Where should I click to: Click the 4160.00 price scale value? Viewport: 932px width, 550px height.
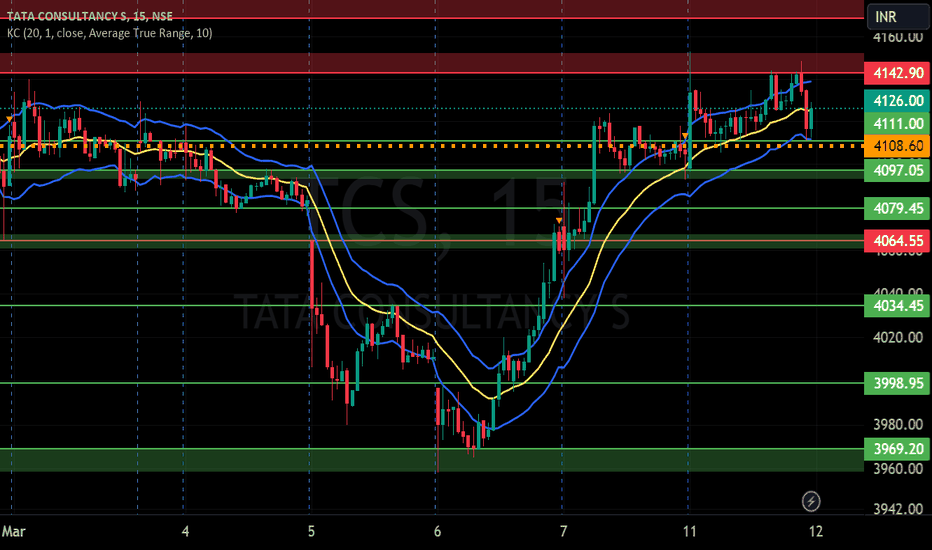click(x=898, y=38)
